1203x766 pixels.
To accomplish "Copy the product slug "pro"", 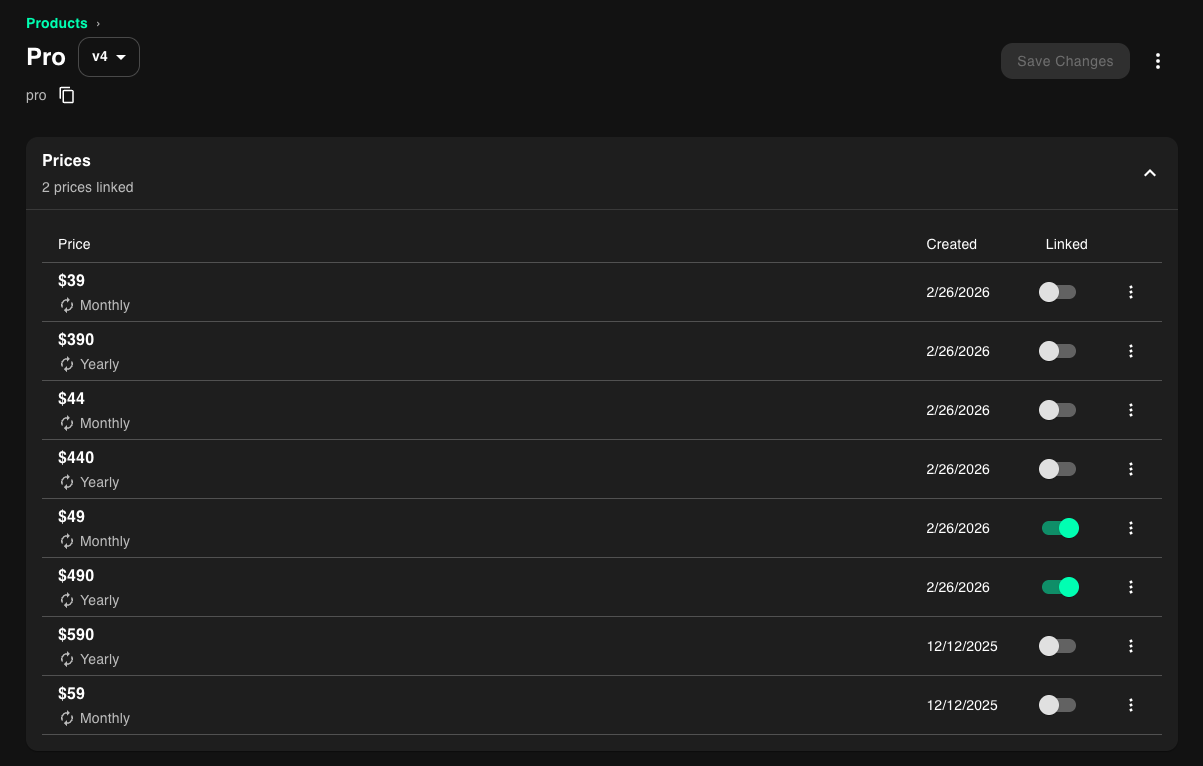I will pyautogui.click(x=66, y=94).
